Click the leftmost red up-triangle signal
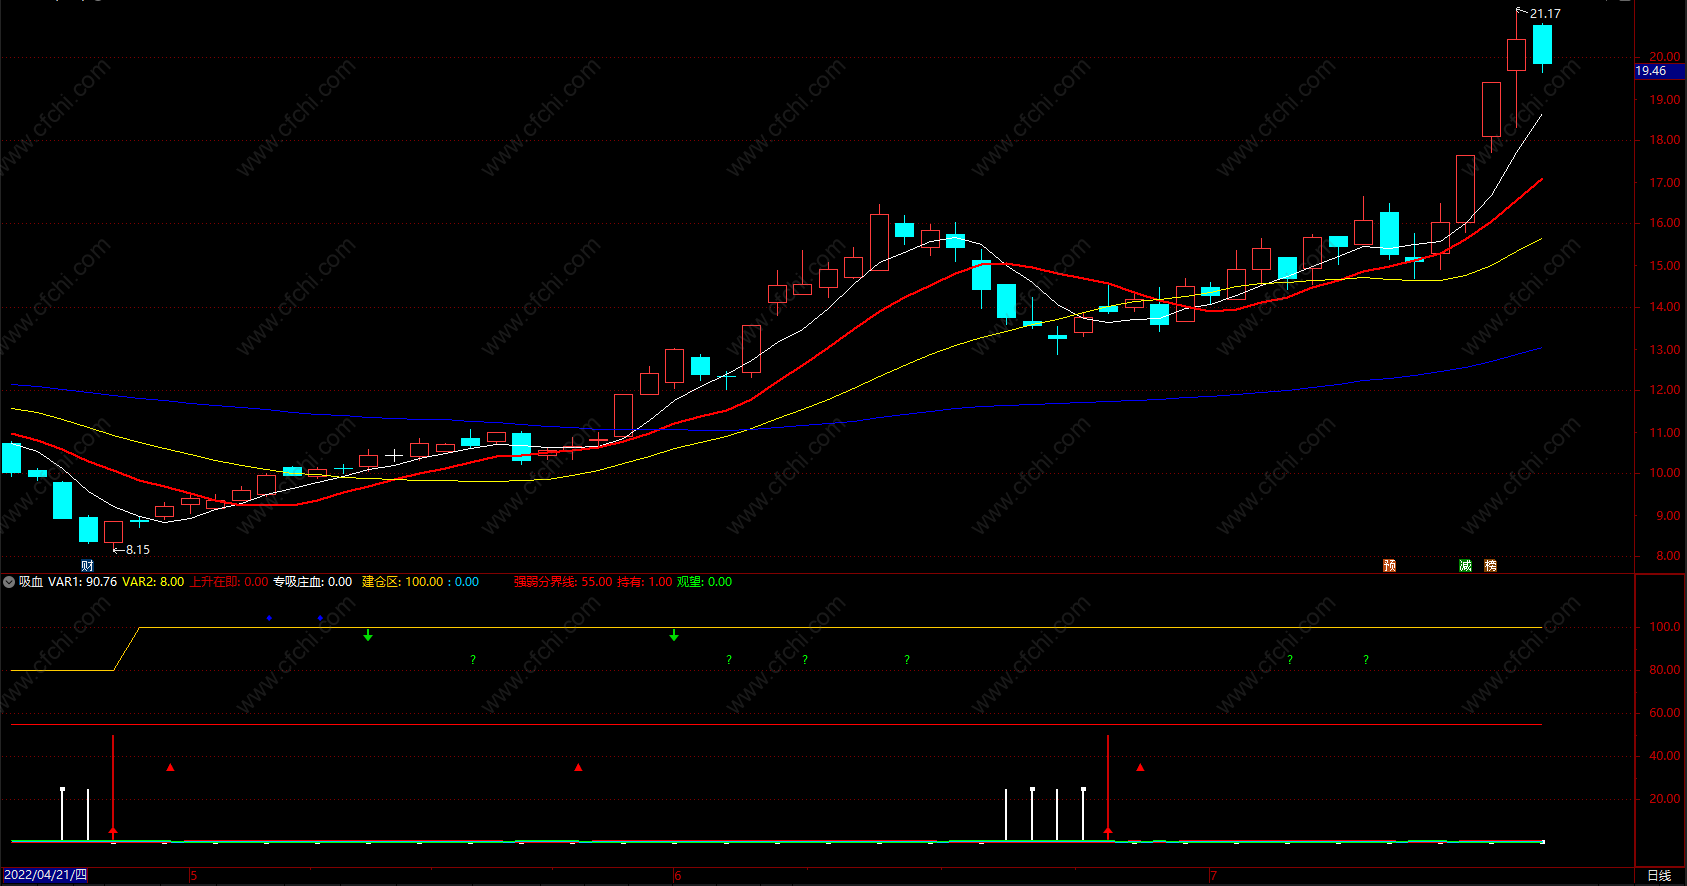The image size is (1687, 886). coord(171,767)
